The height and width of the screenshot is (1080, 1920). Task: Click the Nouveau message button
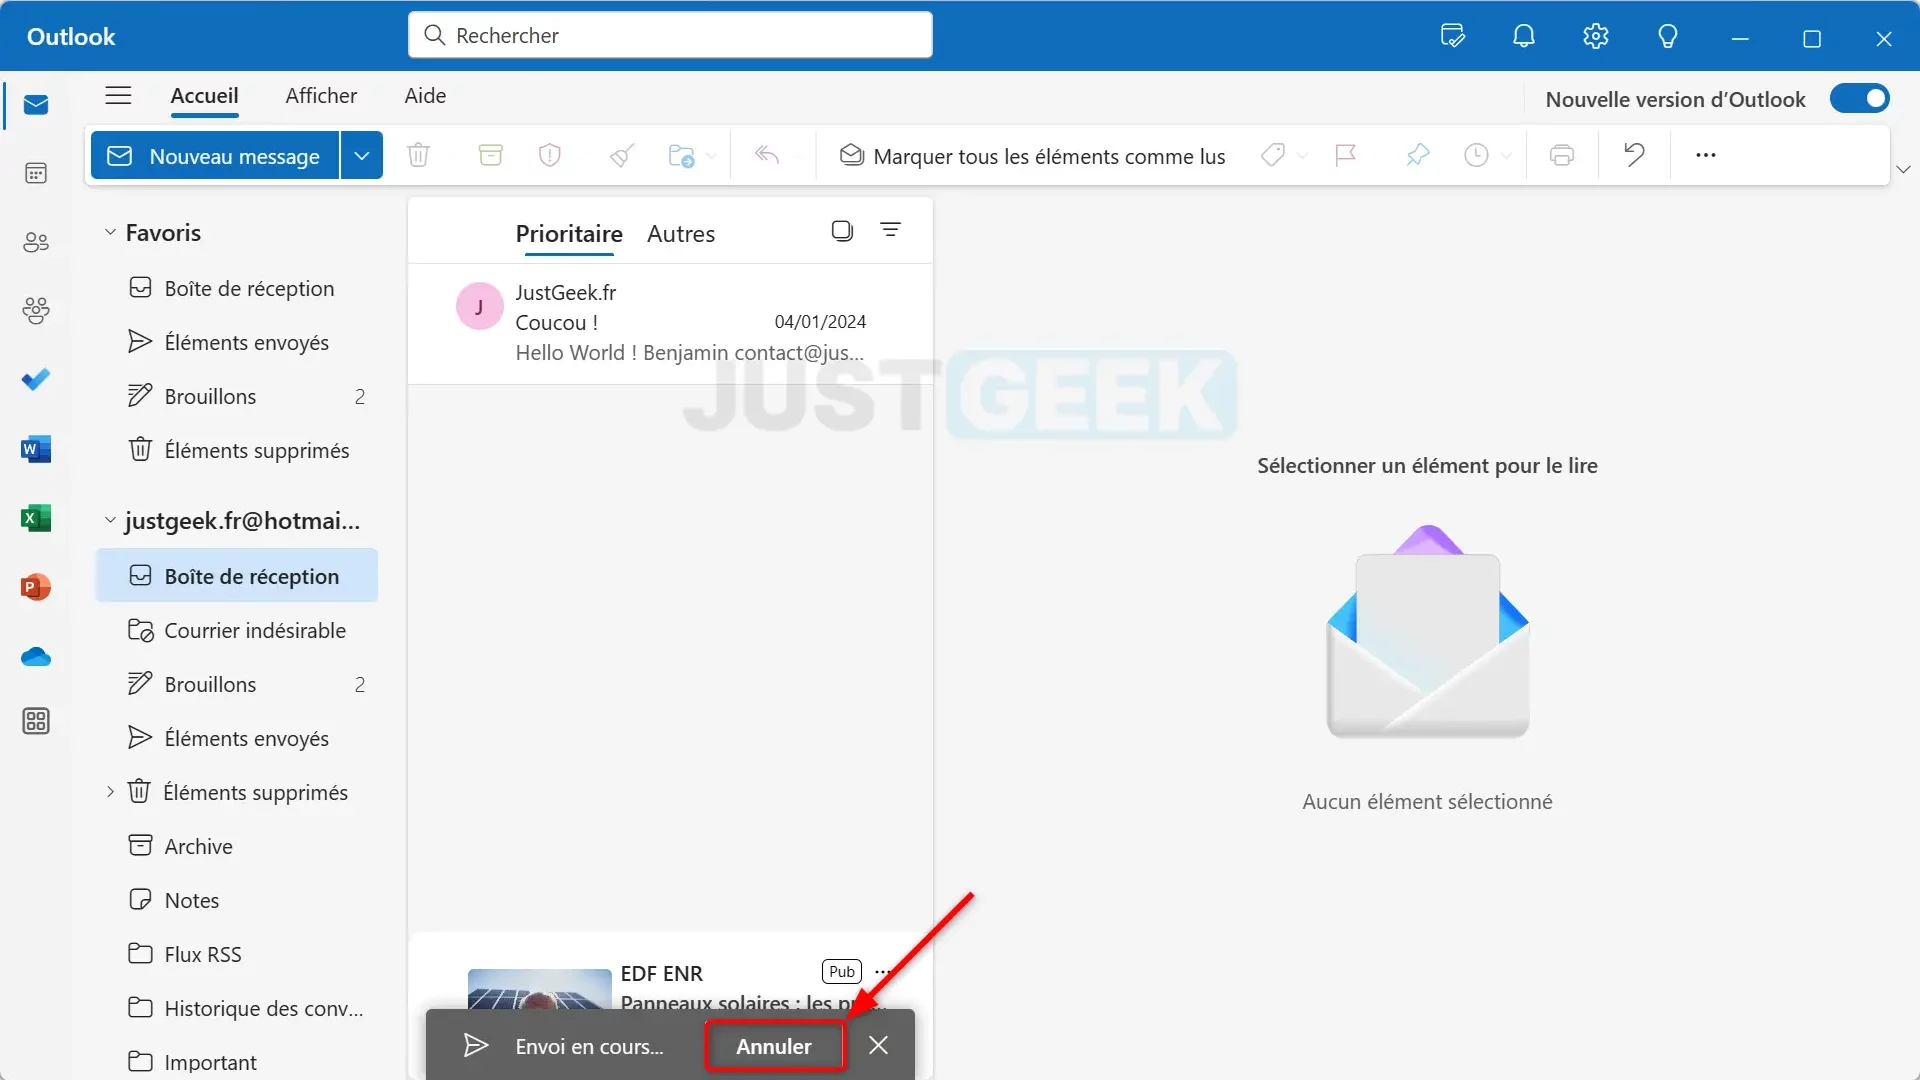click(x=215, y=156)
